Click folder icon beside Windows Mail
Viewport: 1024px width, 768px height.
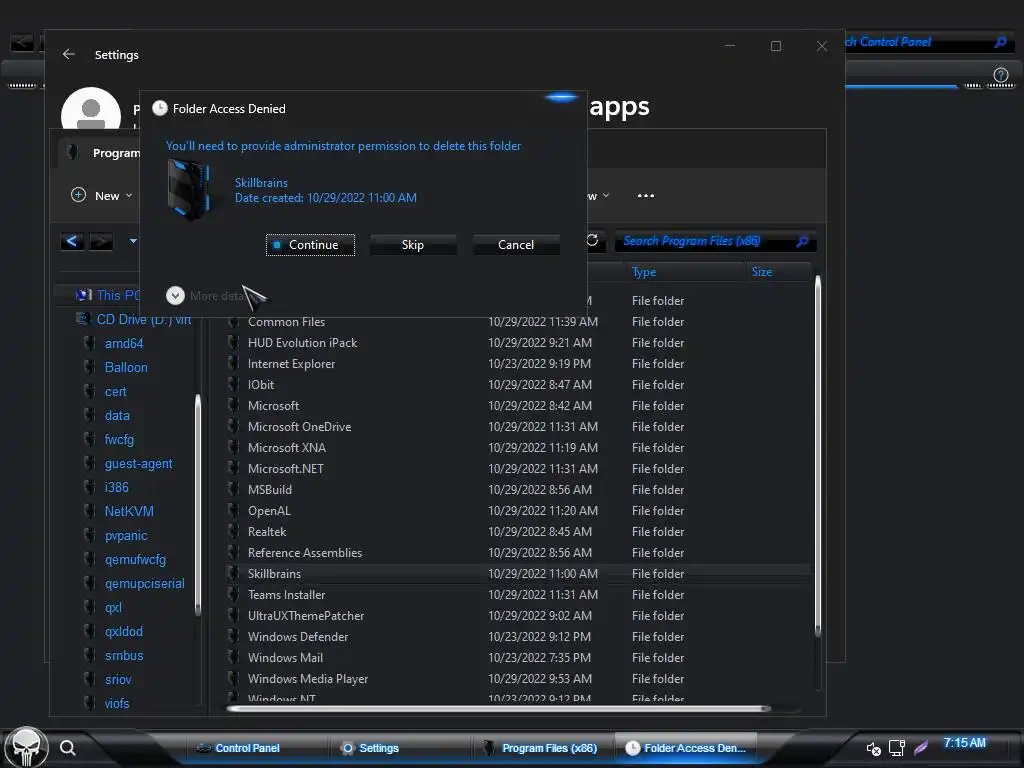(233, 657)
